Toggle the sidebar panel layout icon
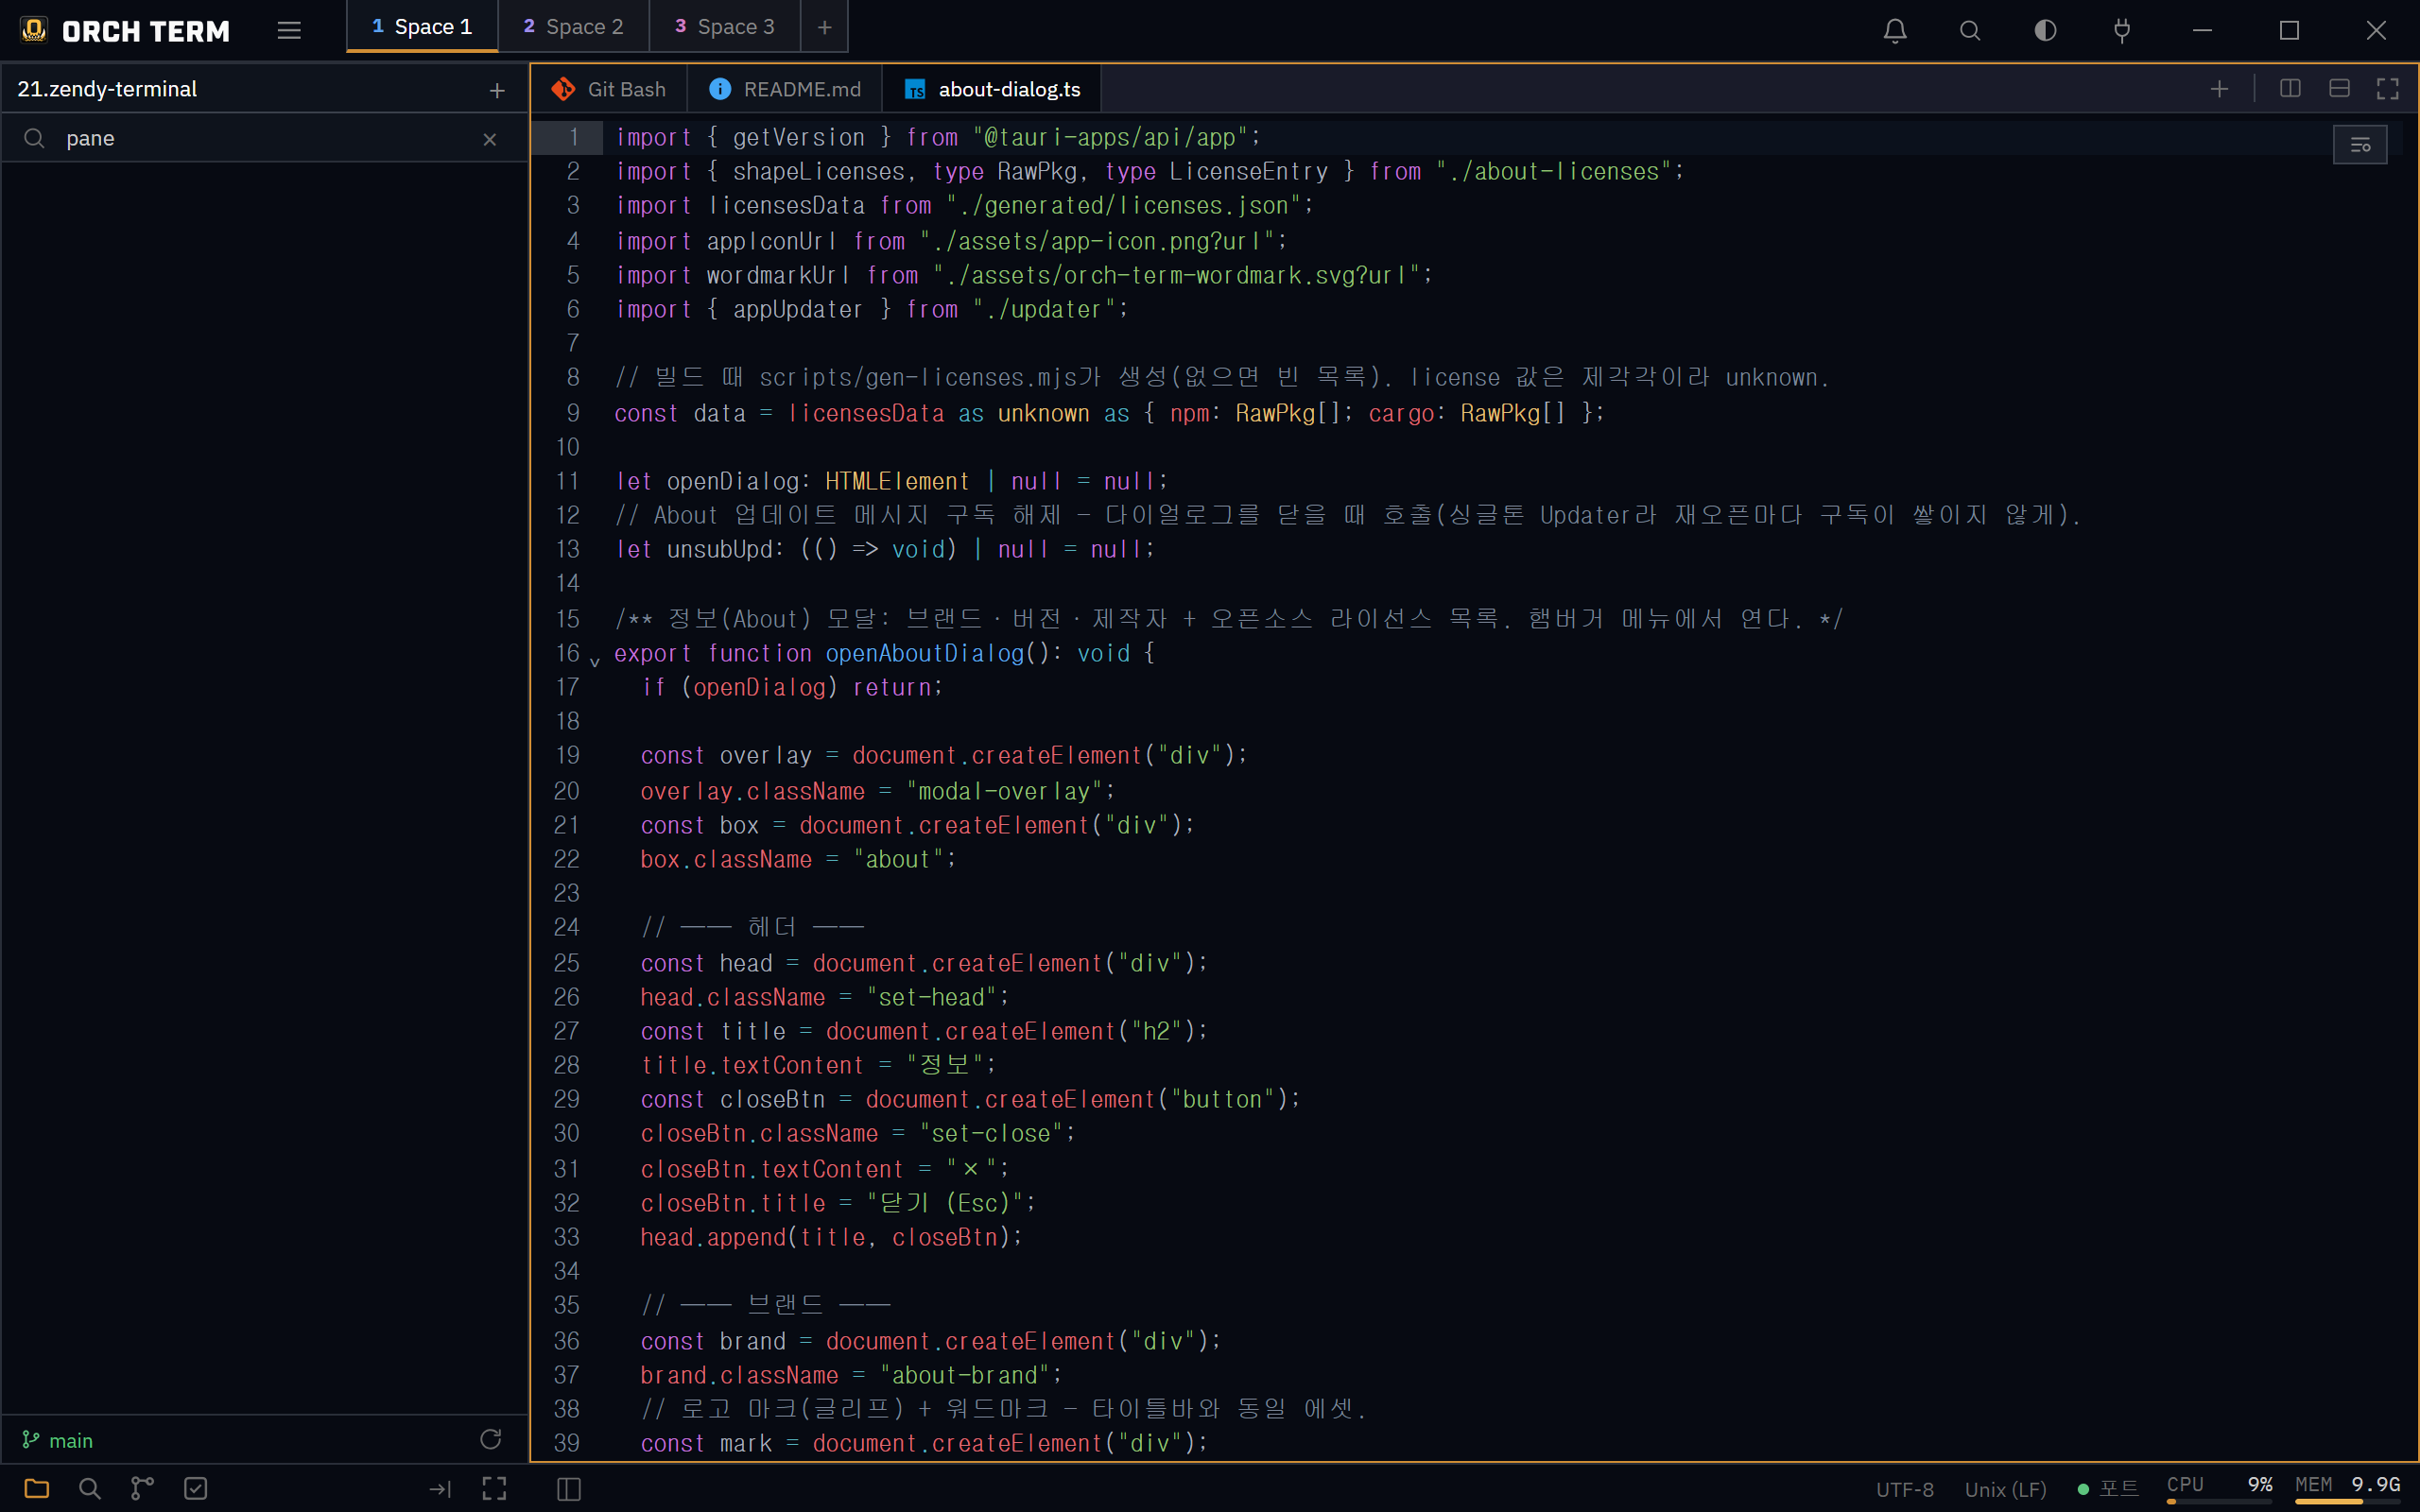The height and width of the screenshot is (1512, 2420). (x=569, y=1489)
